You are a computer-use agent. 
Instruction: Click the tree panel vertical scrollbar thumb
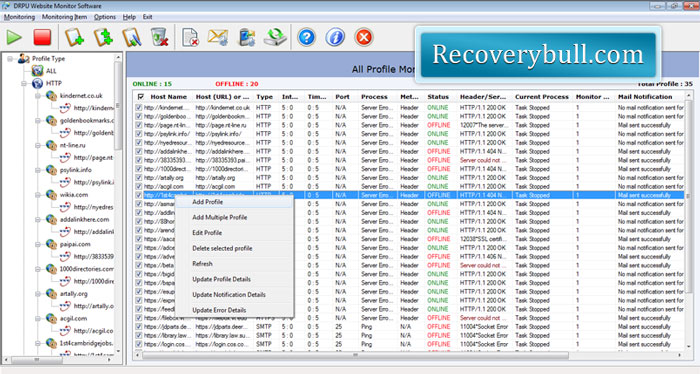click(x=118, y=106)
